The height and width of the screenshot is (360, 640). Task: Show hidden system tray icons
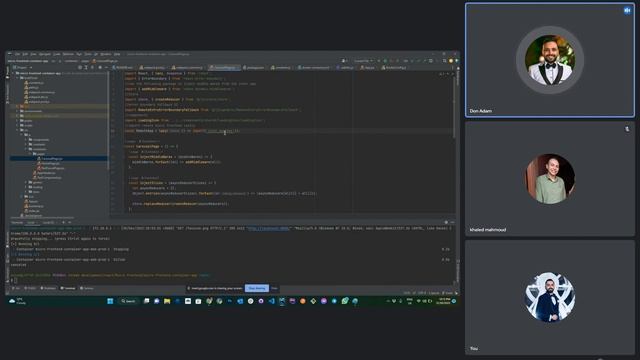point(388,301)
